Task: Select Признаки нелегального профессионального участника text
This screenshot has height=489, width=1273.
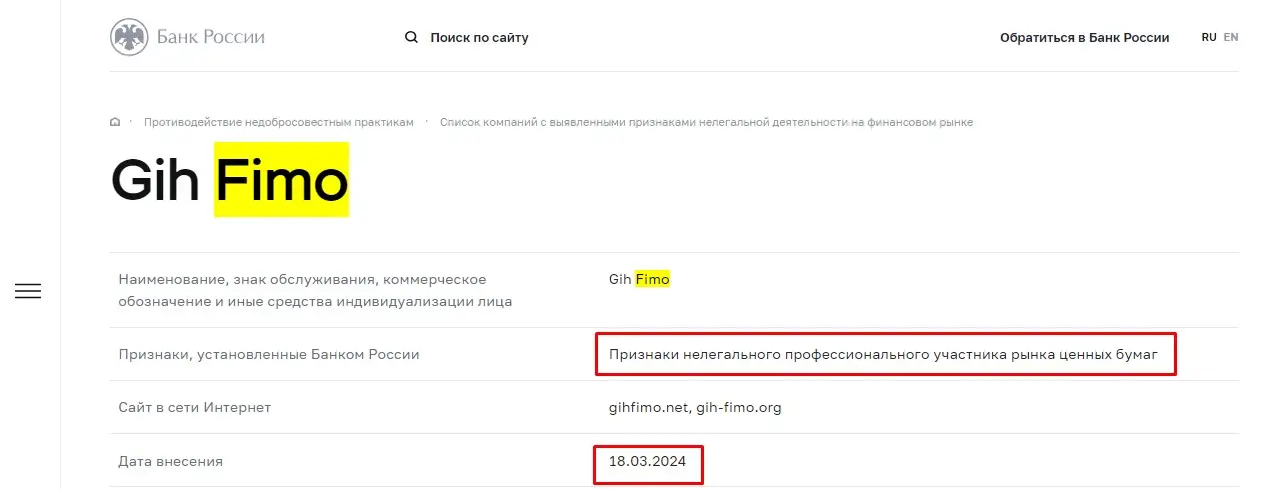Action: click(884, 355)
